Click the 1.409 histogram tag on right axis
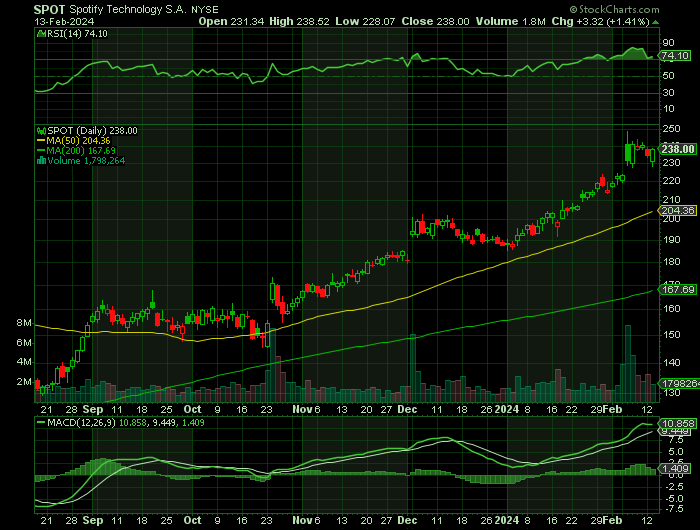This screenshot has width=700, height=530. [x=676, y=468]
